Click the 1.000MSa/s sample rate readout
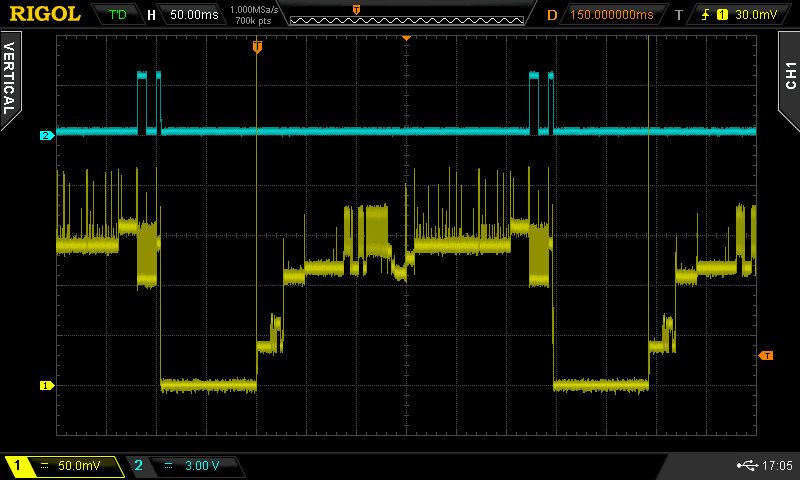800x480 pixels. (x=254, y=10)
